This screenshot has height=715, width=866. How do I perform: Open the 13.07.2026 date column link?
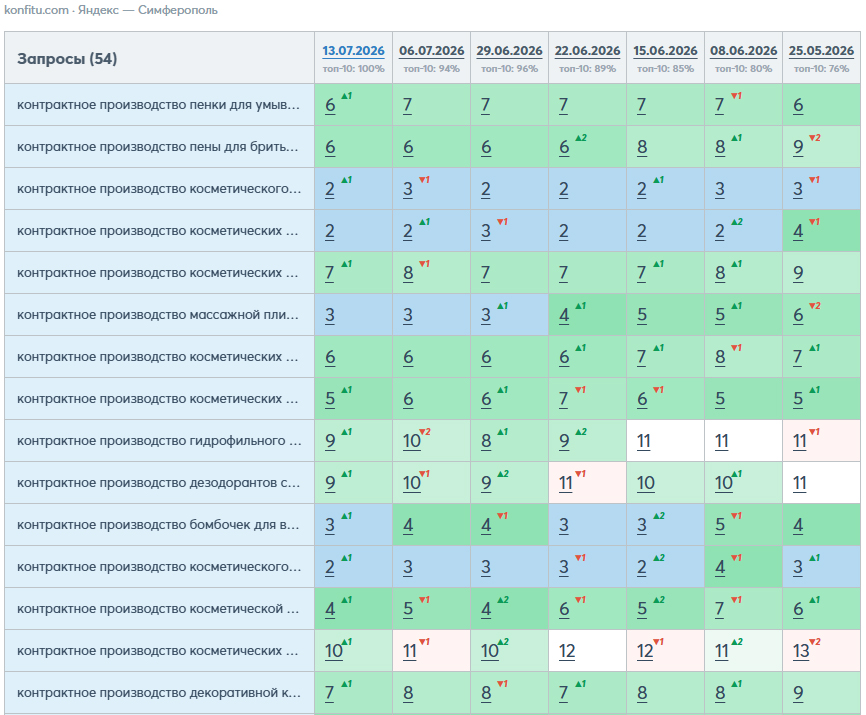coord(353,51)
